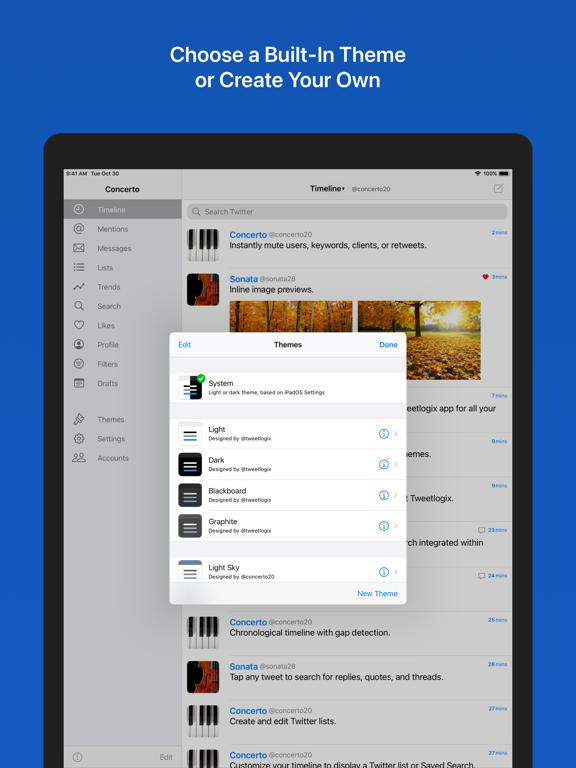576x768 pixels.
Task: Expand the Light theme chevron
Action: (x=396, y=433)
